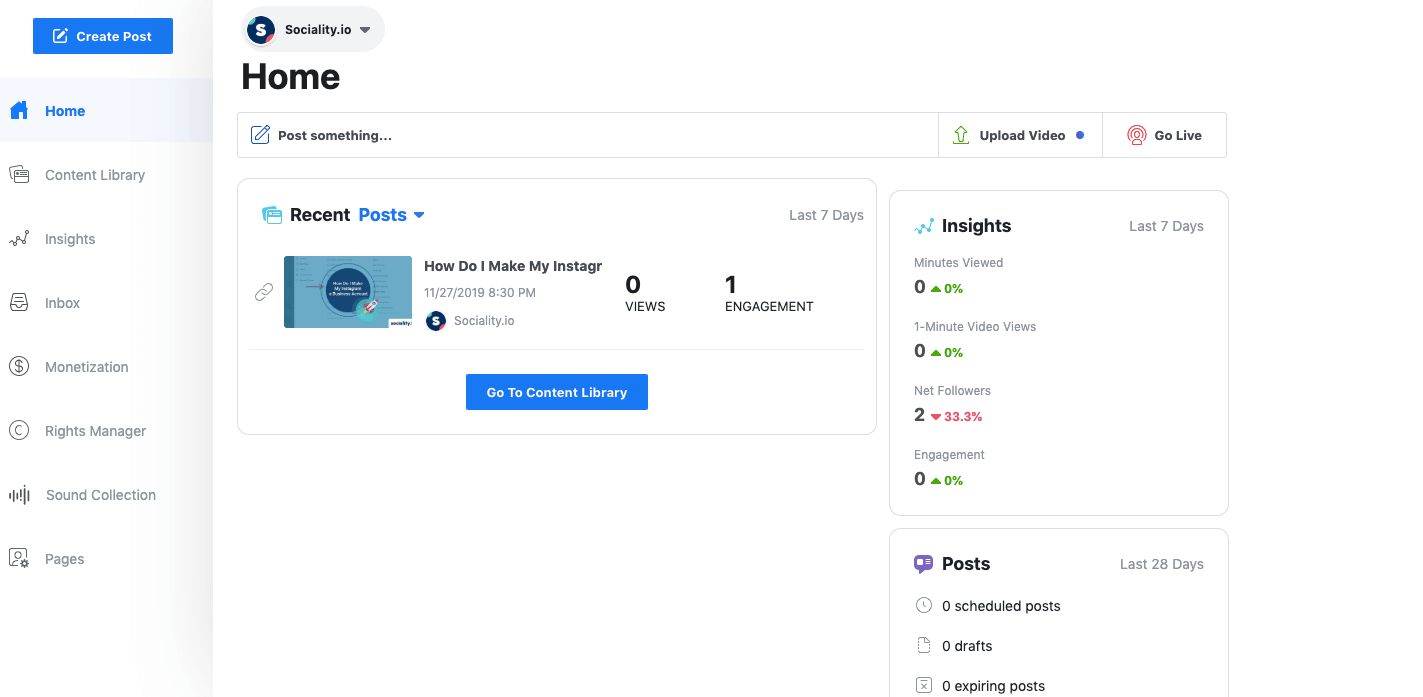The image size is (1423, 697).
Task: Open the Pages icon in the sidebar
Action: tap(19, 558)
